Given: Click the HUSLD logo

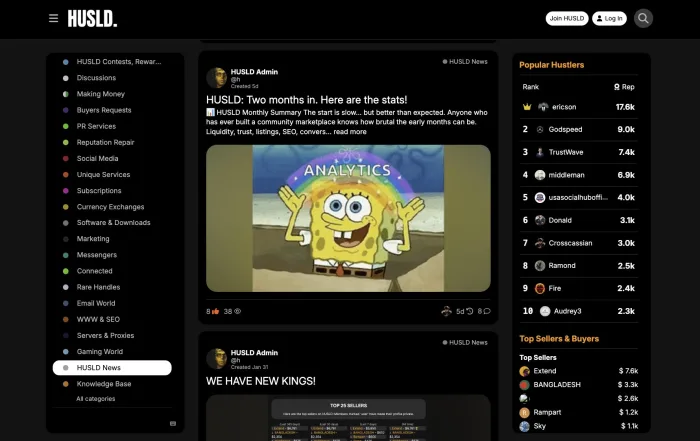Looking at the screenshot, I should point(92,18).
